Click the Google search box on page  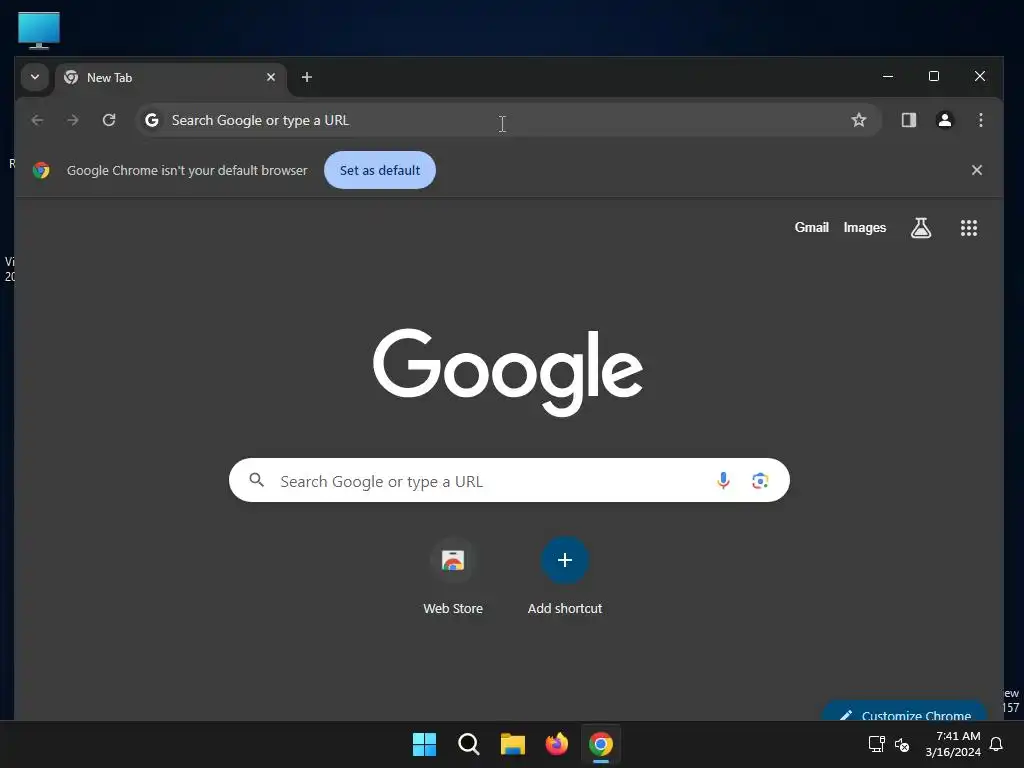(509, 481)
